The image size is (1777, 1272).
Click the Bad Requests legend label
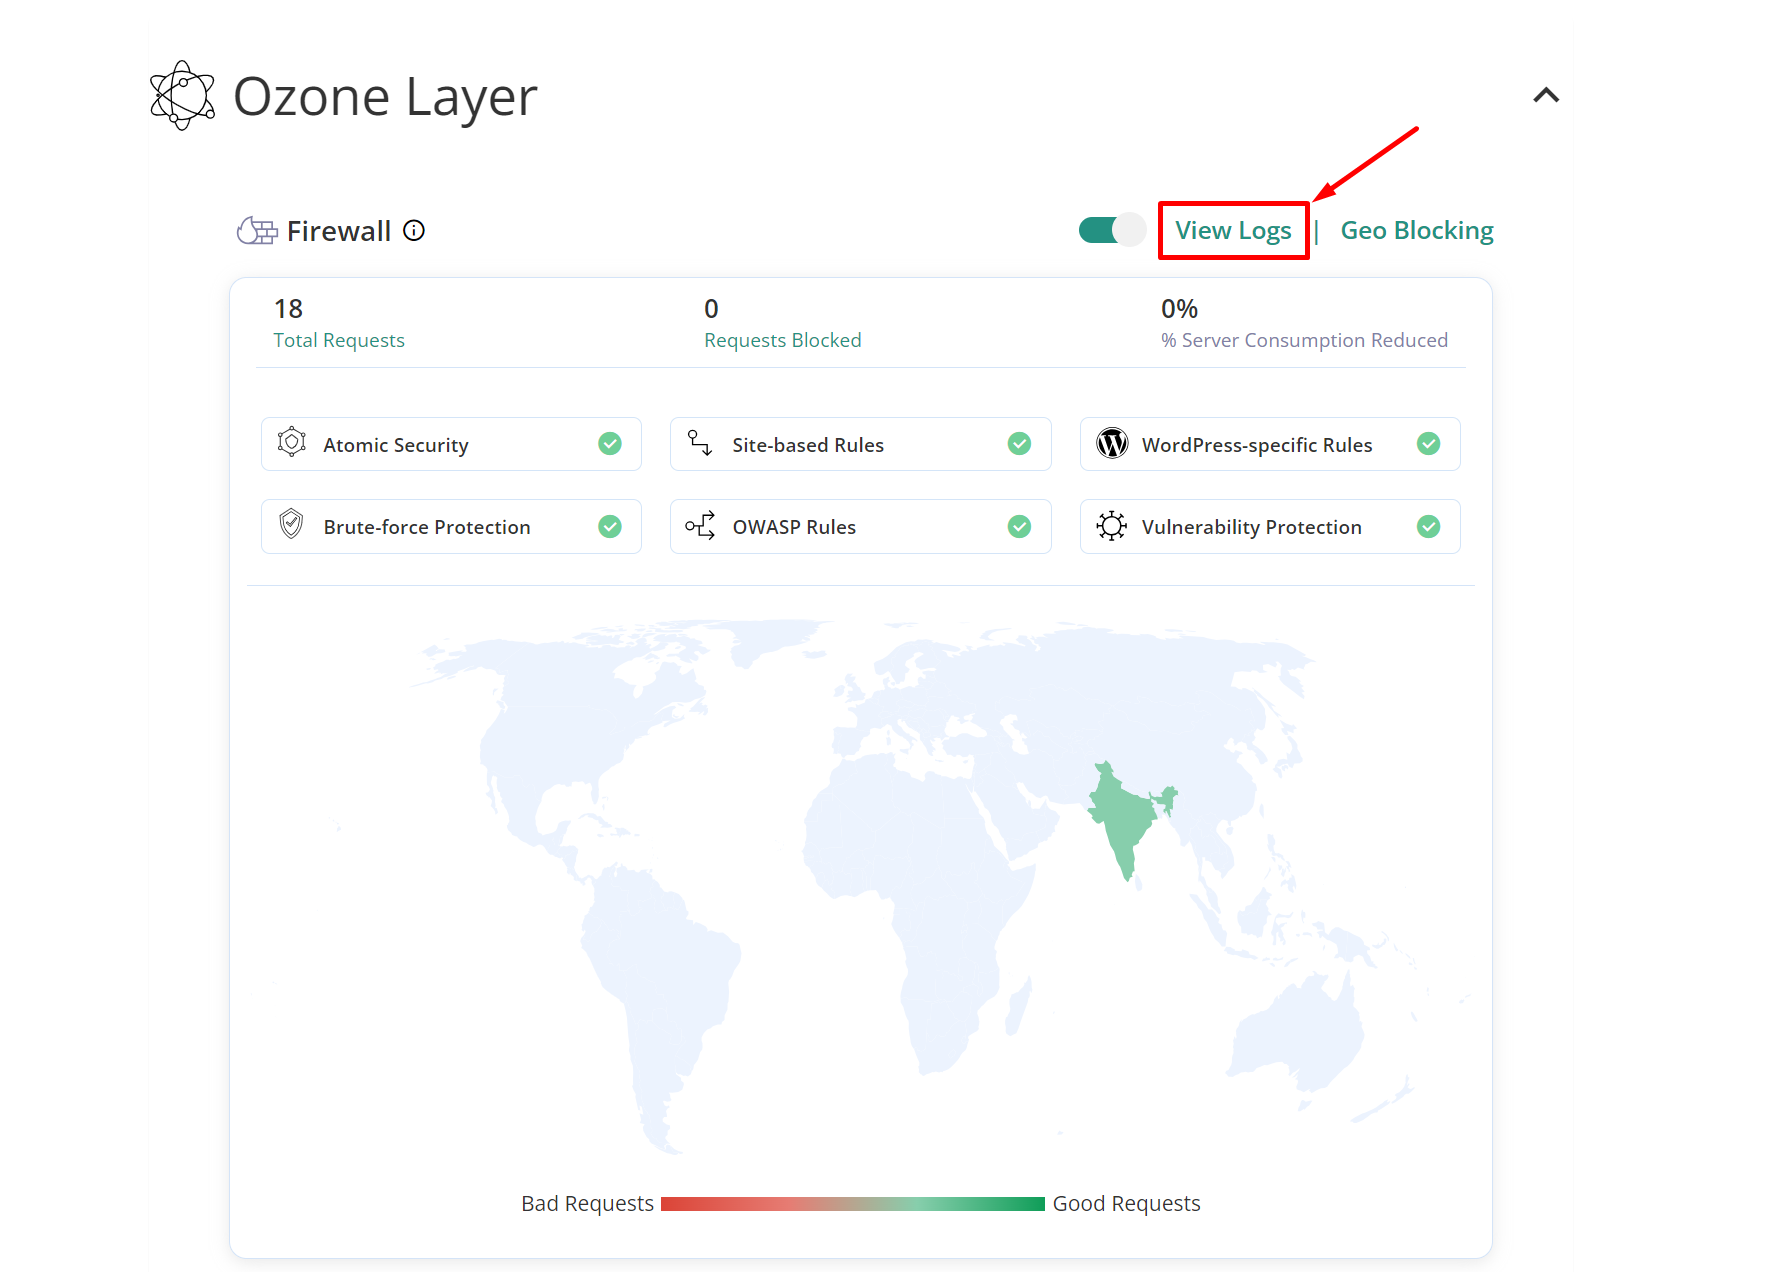(587, 1204)
